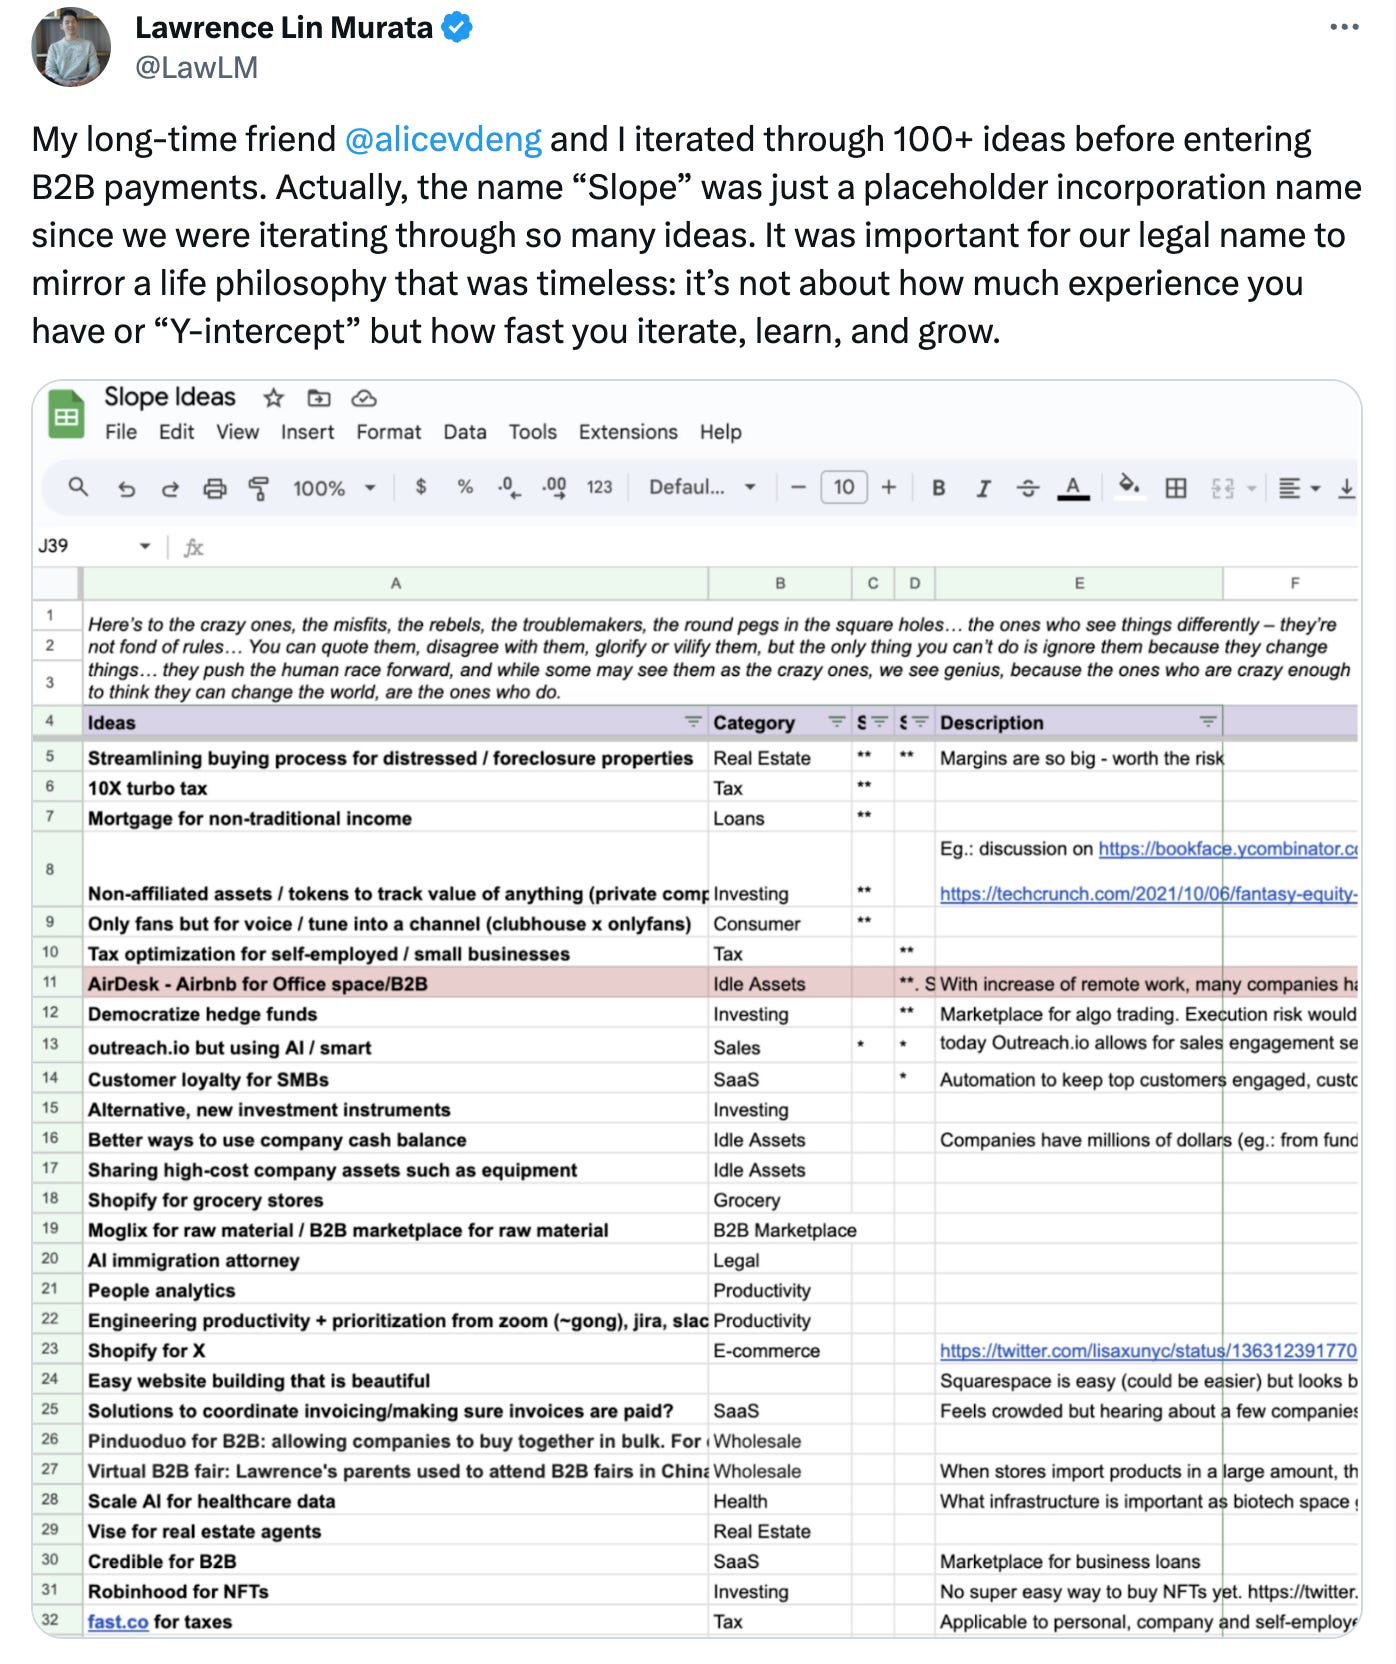1396x1664 pixels.
Task: Star the Slope Ideas document
Action: coord(273,398)
